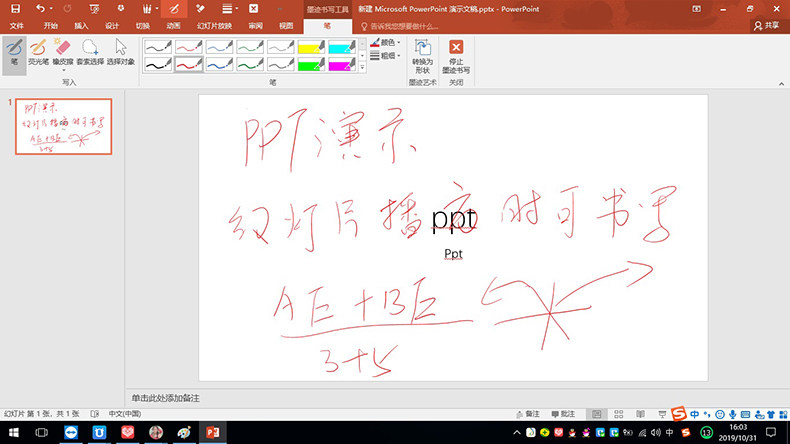The image size is (790, 444).
Task: Open the Windows notification center
Action: click(771, 432)
